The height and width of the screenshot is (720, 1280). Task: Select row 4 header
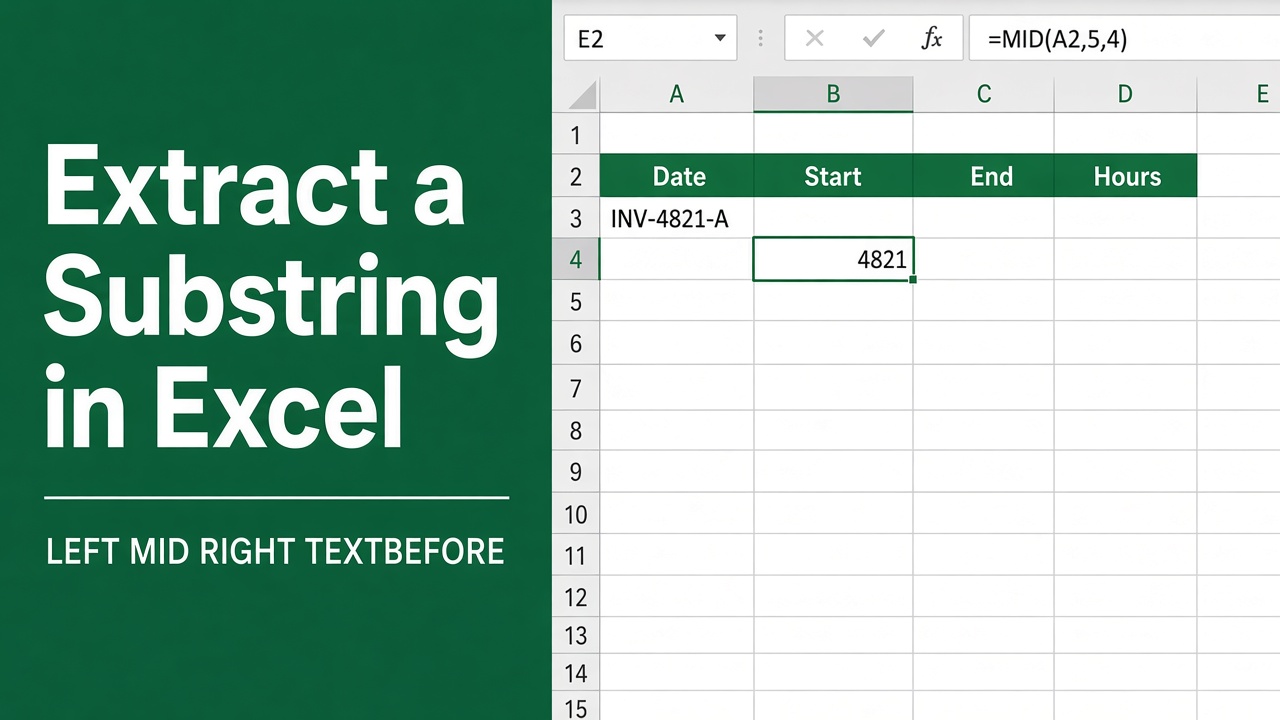pos(576,260)
